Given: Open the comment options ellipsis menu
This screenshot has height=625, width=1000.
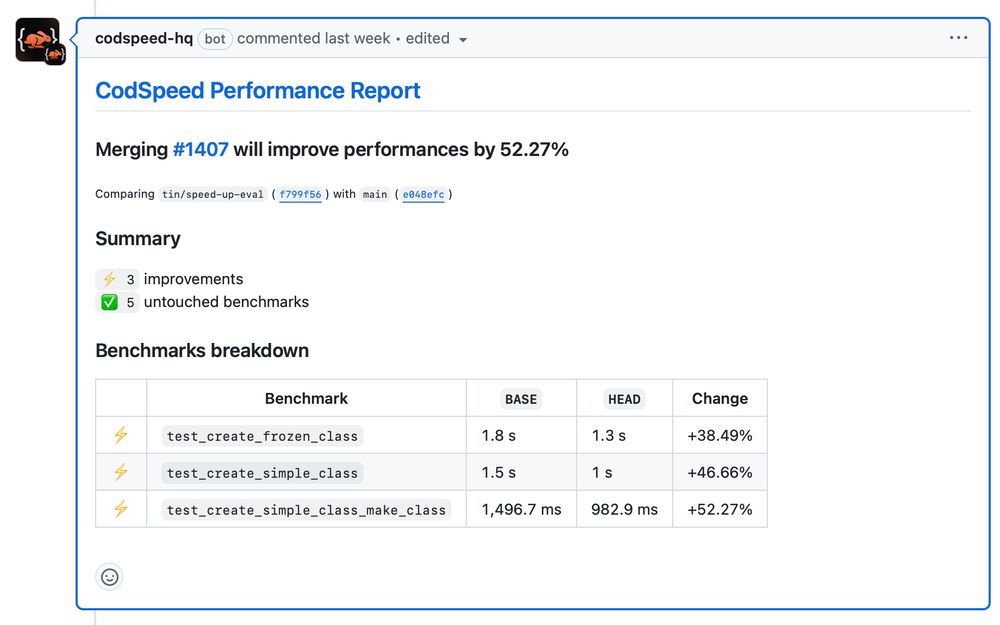Looking at the screenshot, I should tap(958, 38).
